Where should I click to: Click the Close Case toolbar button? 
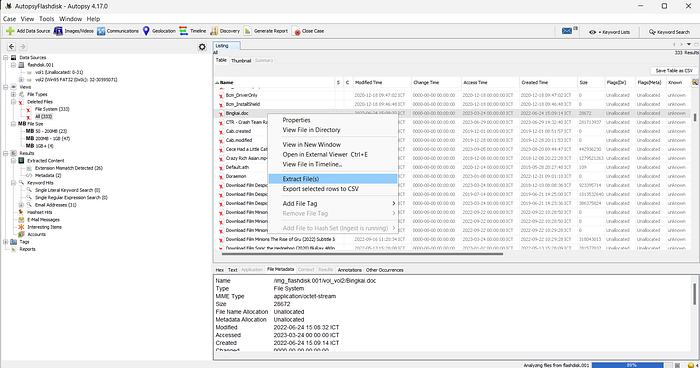(x=308, y=31)
